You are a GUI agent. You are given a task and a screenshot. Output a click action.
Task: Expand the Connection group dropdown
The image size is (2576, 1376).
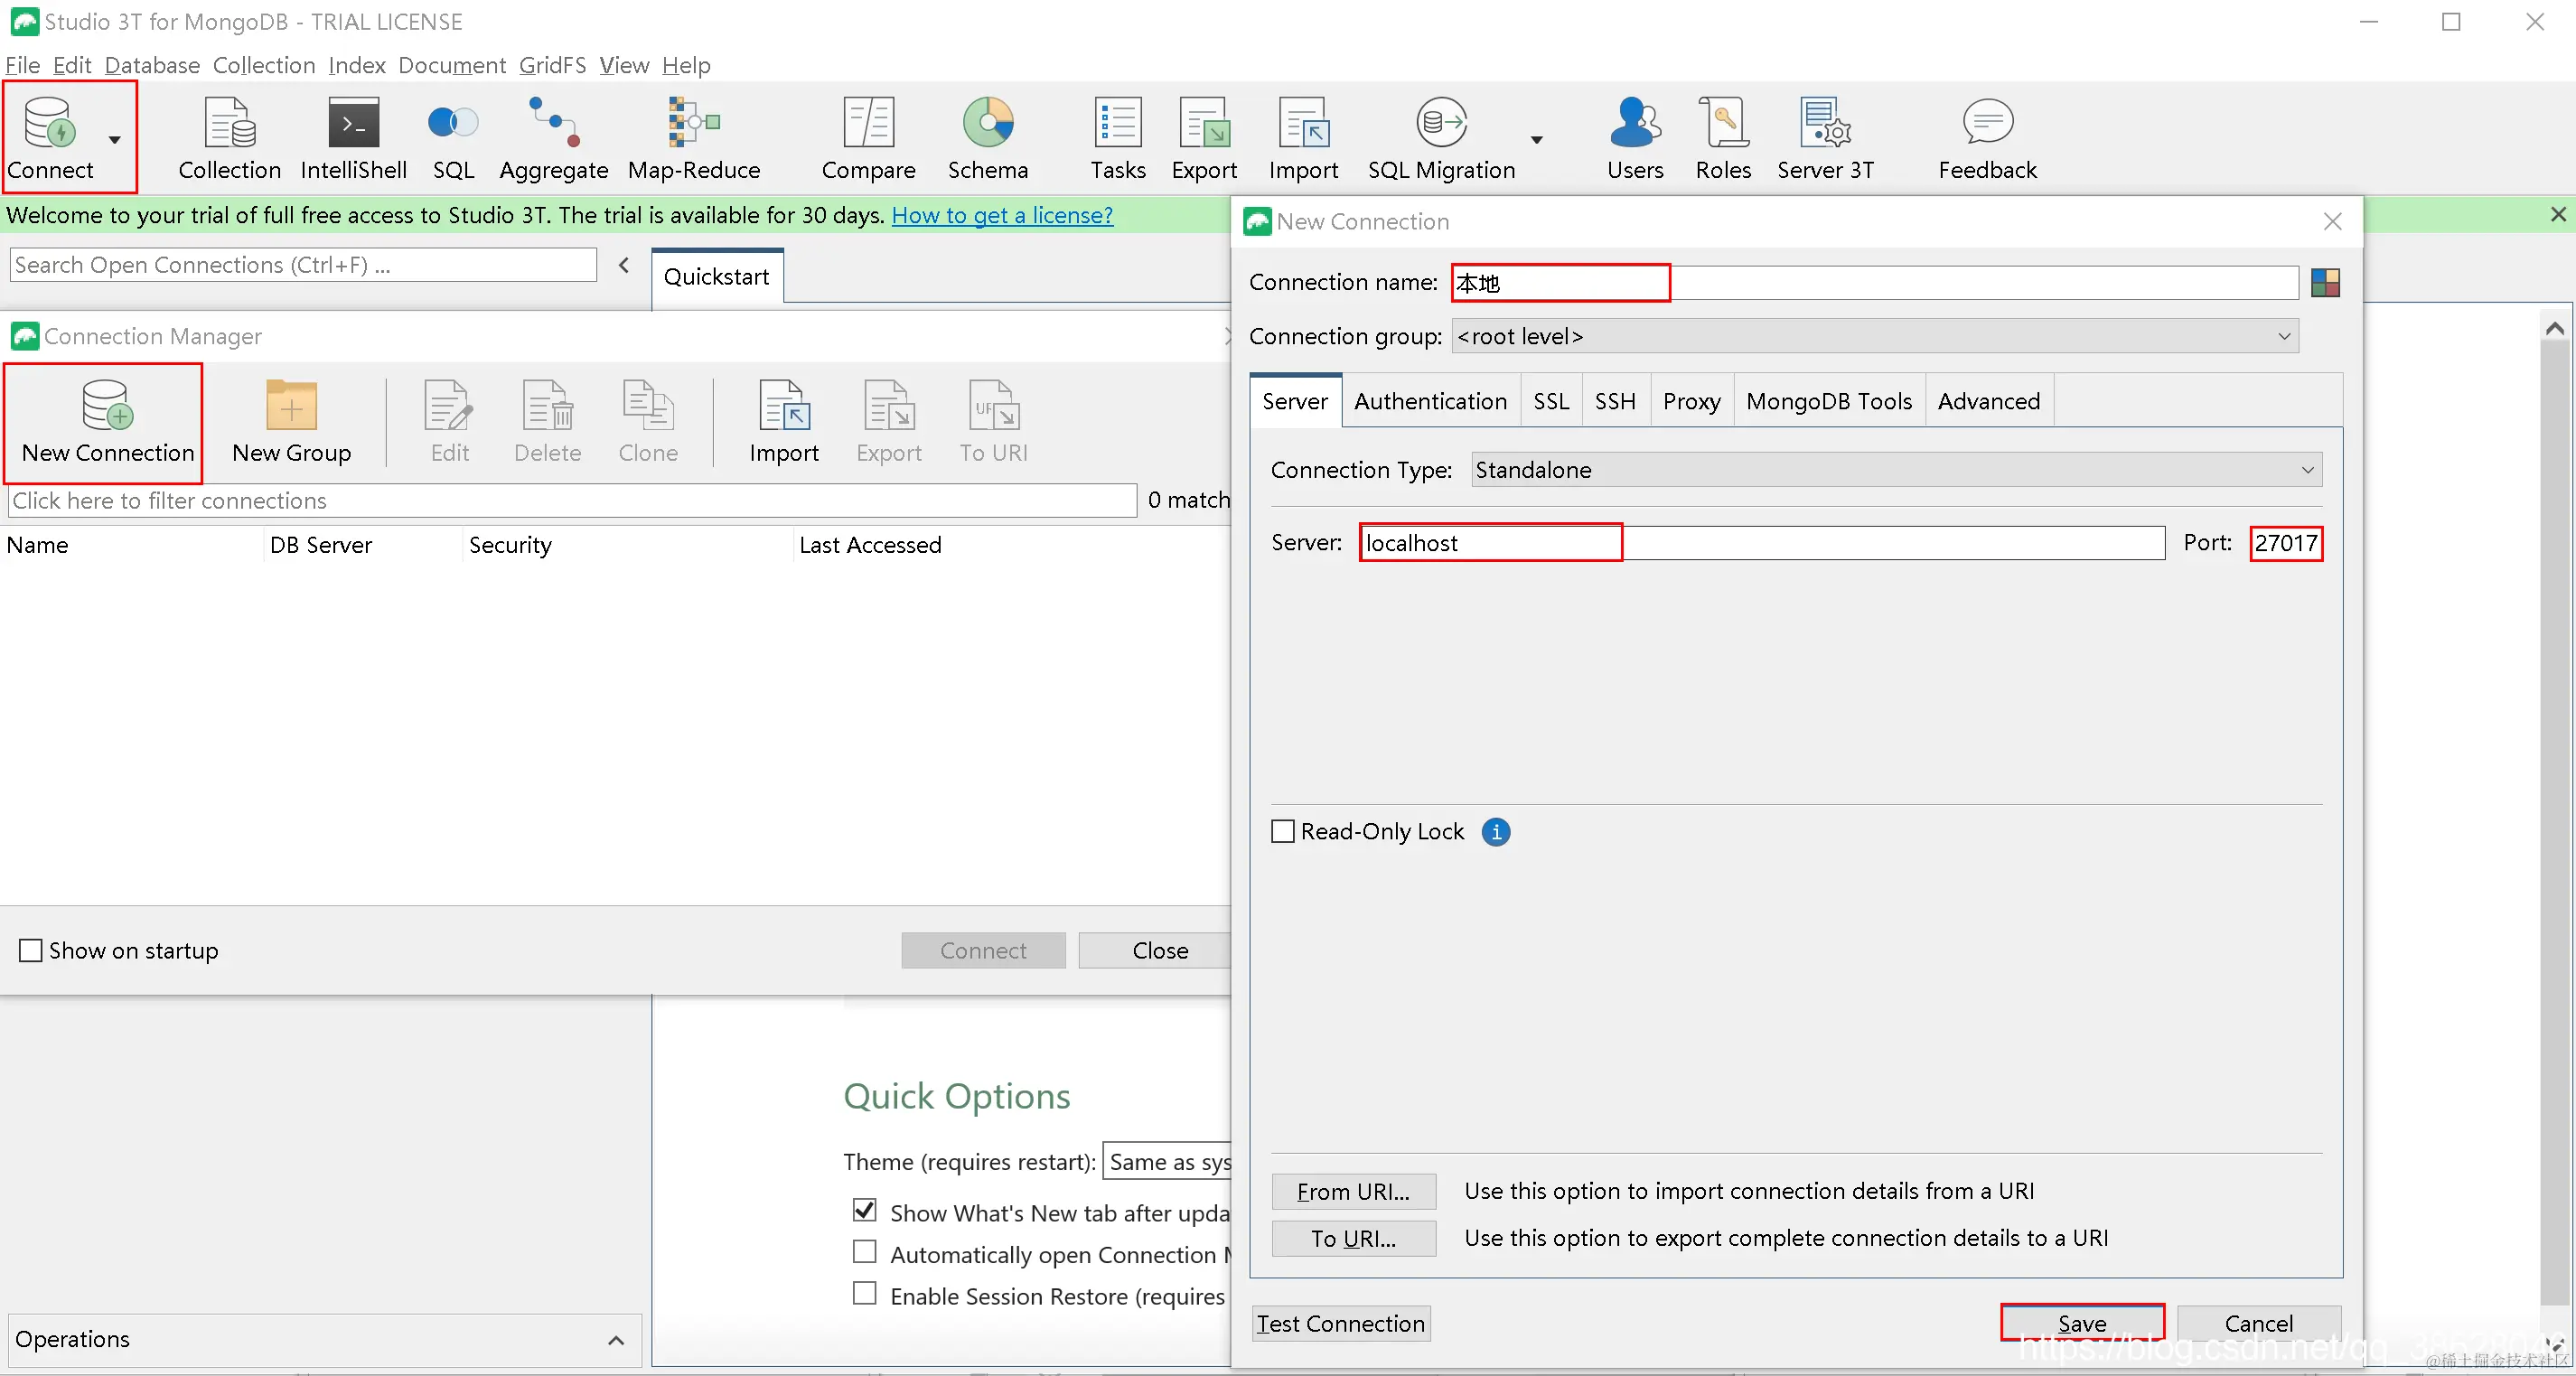[x=1874, y=336]
